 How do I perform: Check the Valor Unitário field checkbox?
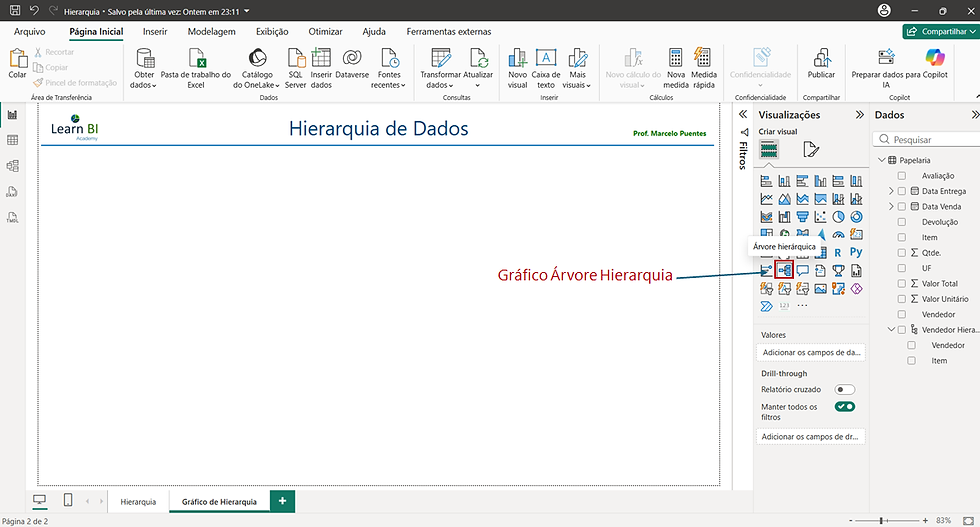pyautogui.click(x=902, y=299)
